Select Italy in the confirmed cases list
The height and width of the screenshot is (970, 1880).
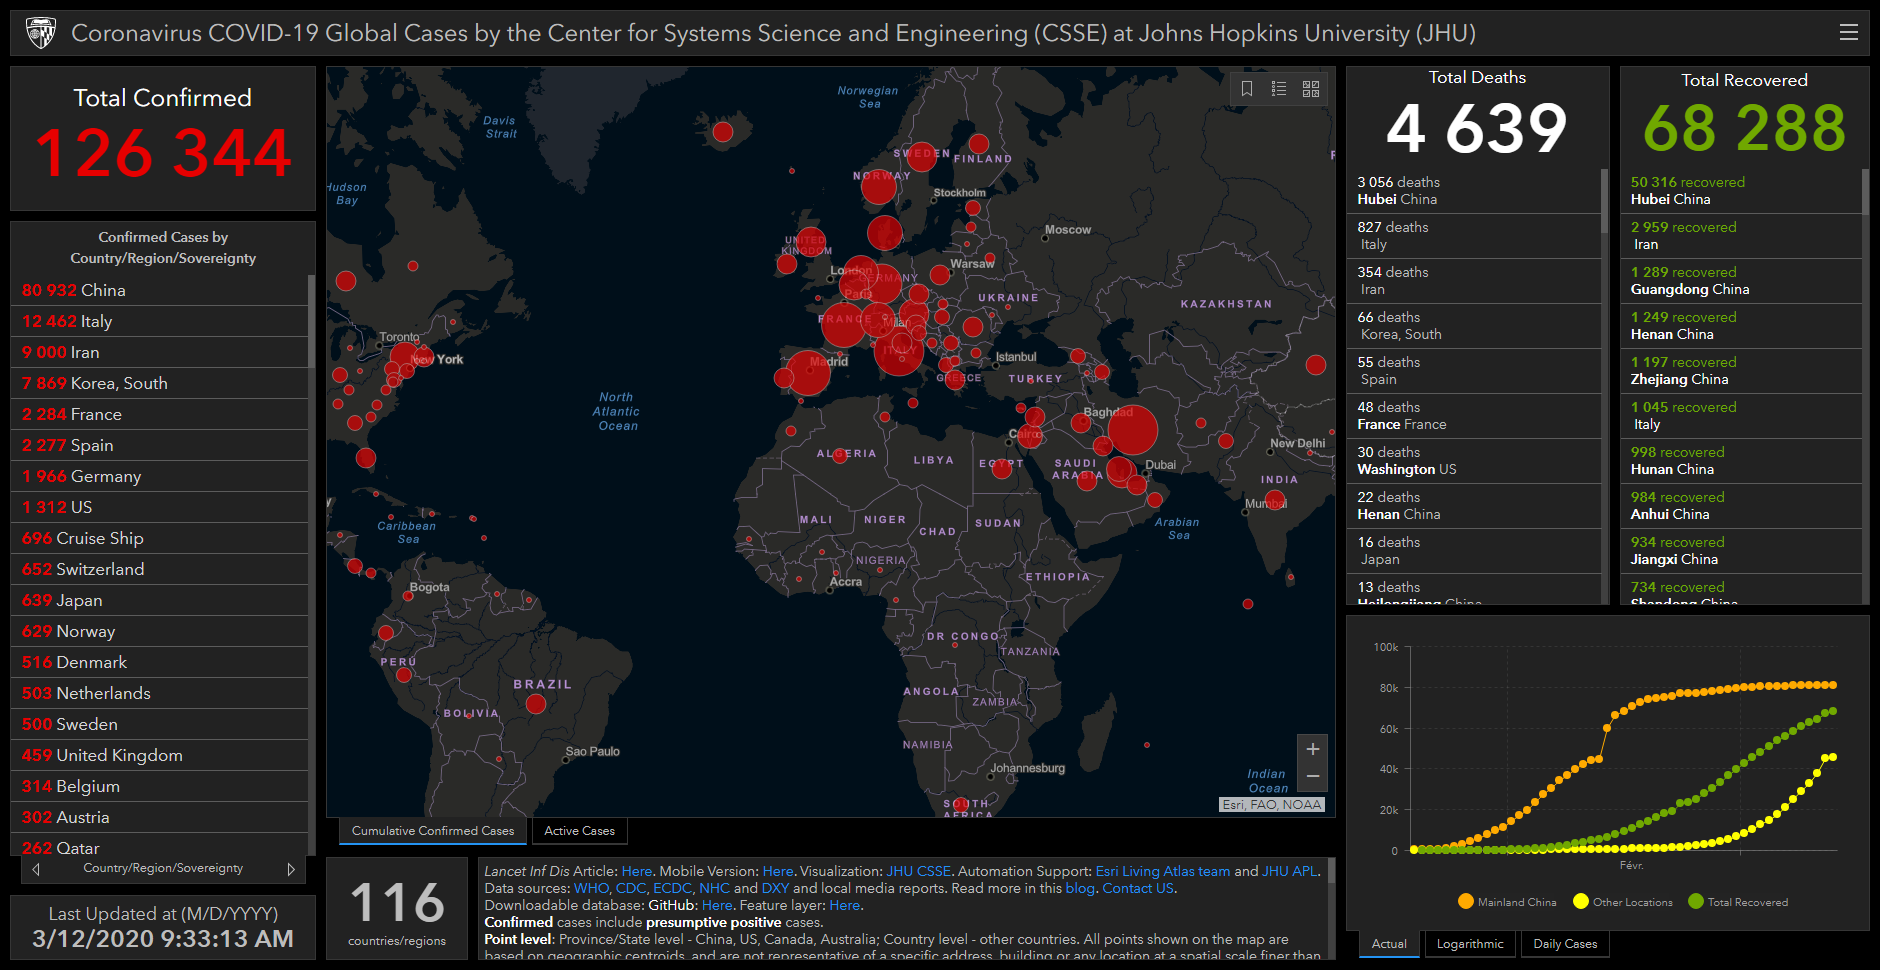tap(96, 321)
